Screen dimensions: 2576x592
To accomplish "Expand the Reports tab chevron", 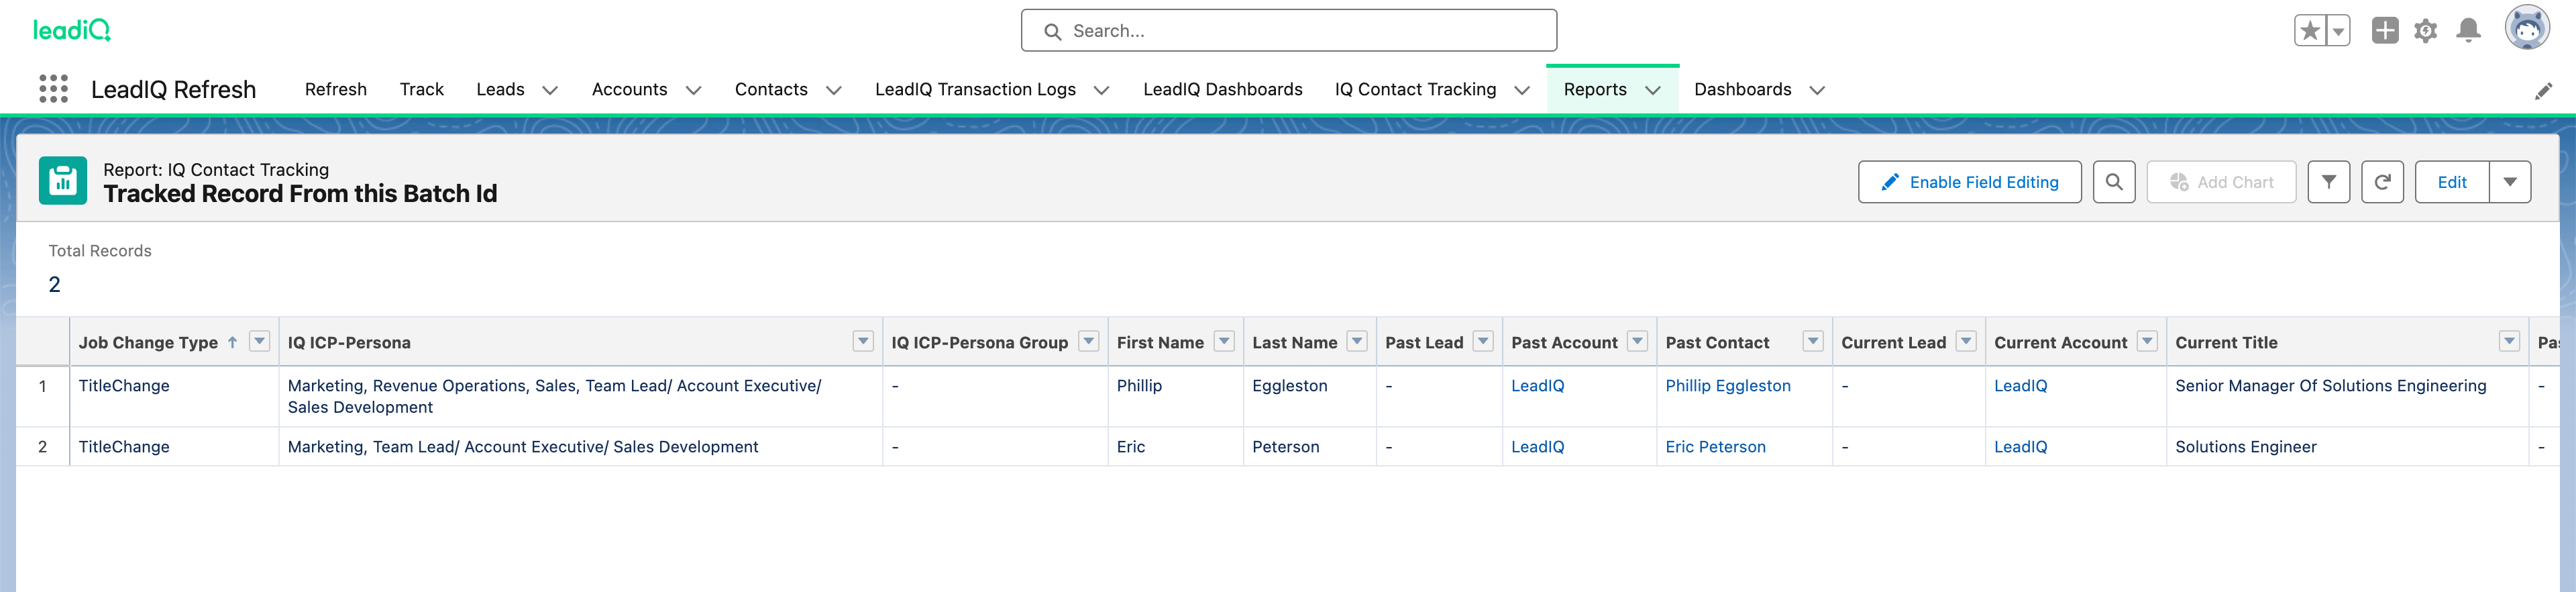I will pyautogui.click(x=1653, y=91).
